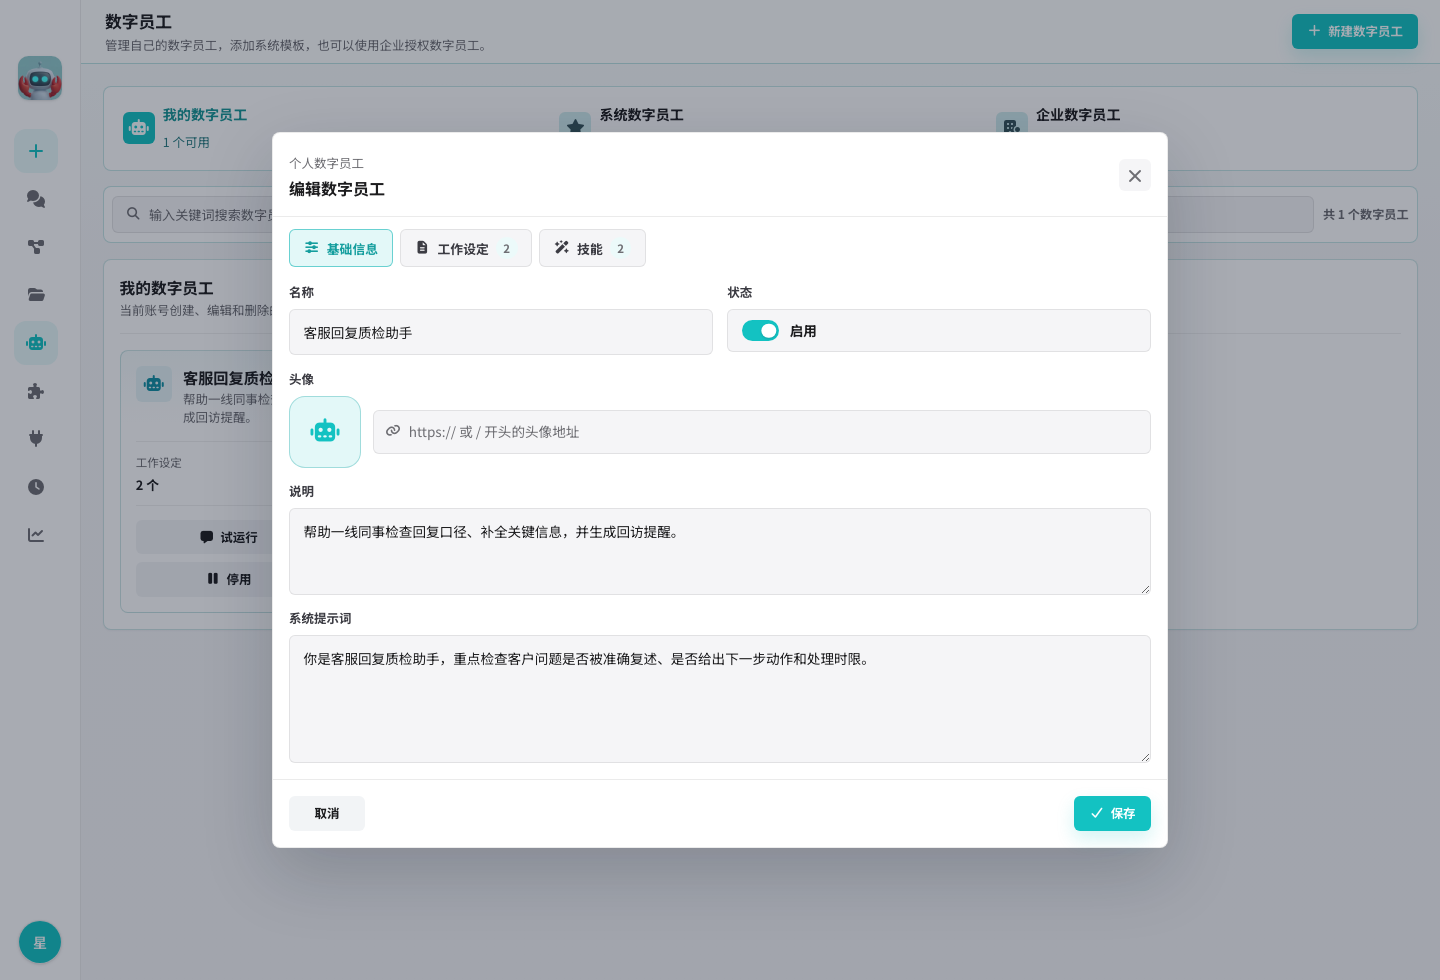
Task: Click the 企业数字员工 building icon
Action: click(1012, 126)
